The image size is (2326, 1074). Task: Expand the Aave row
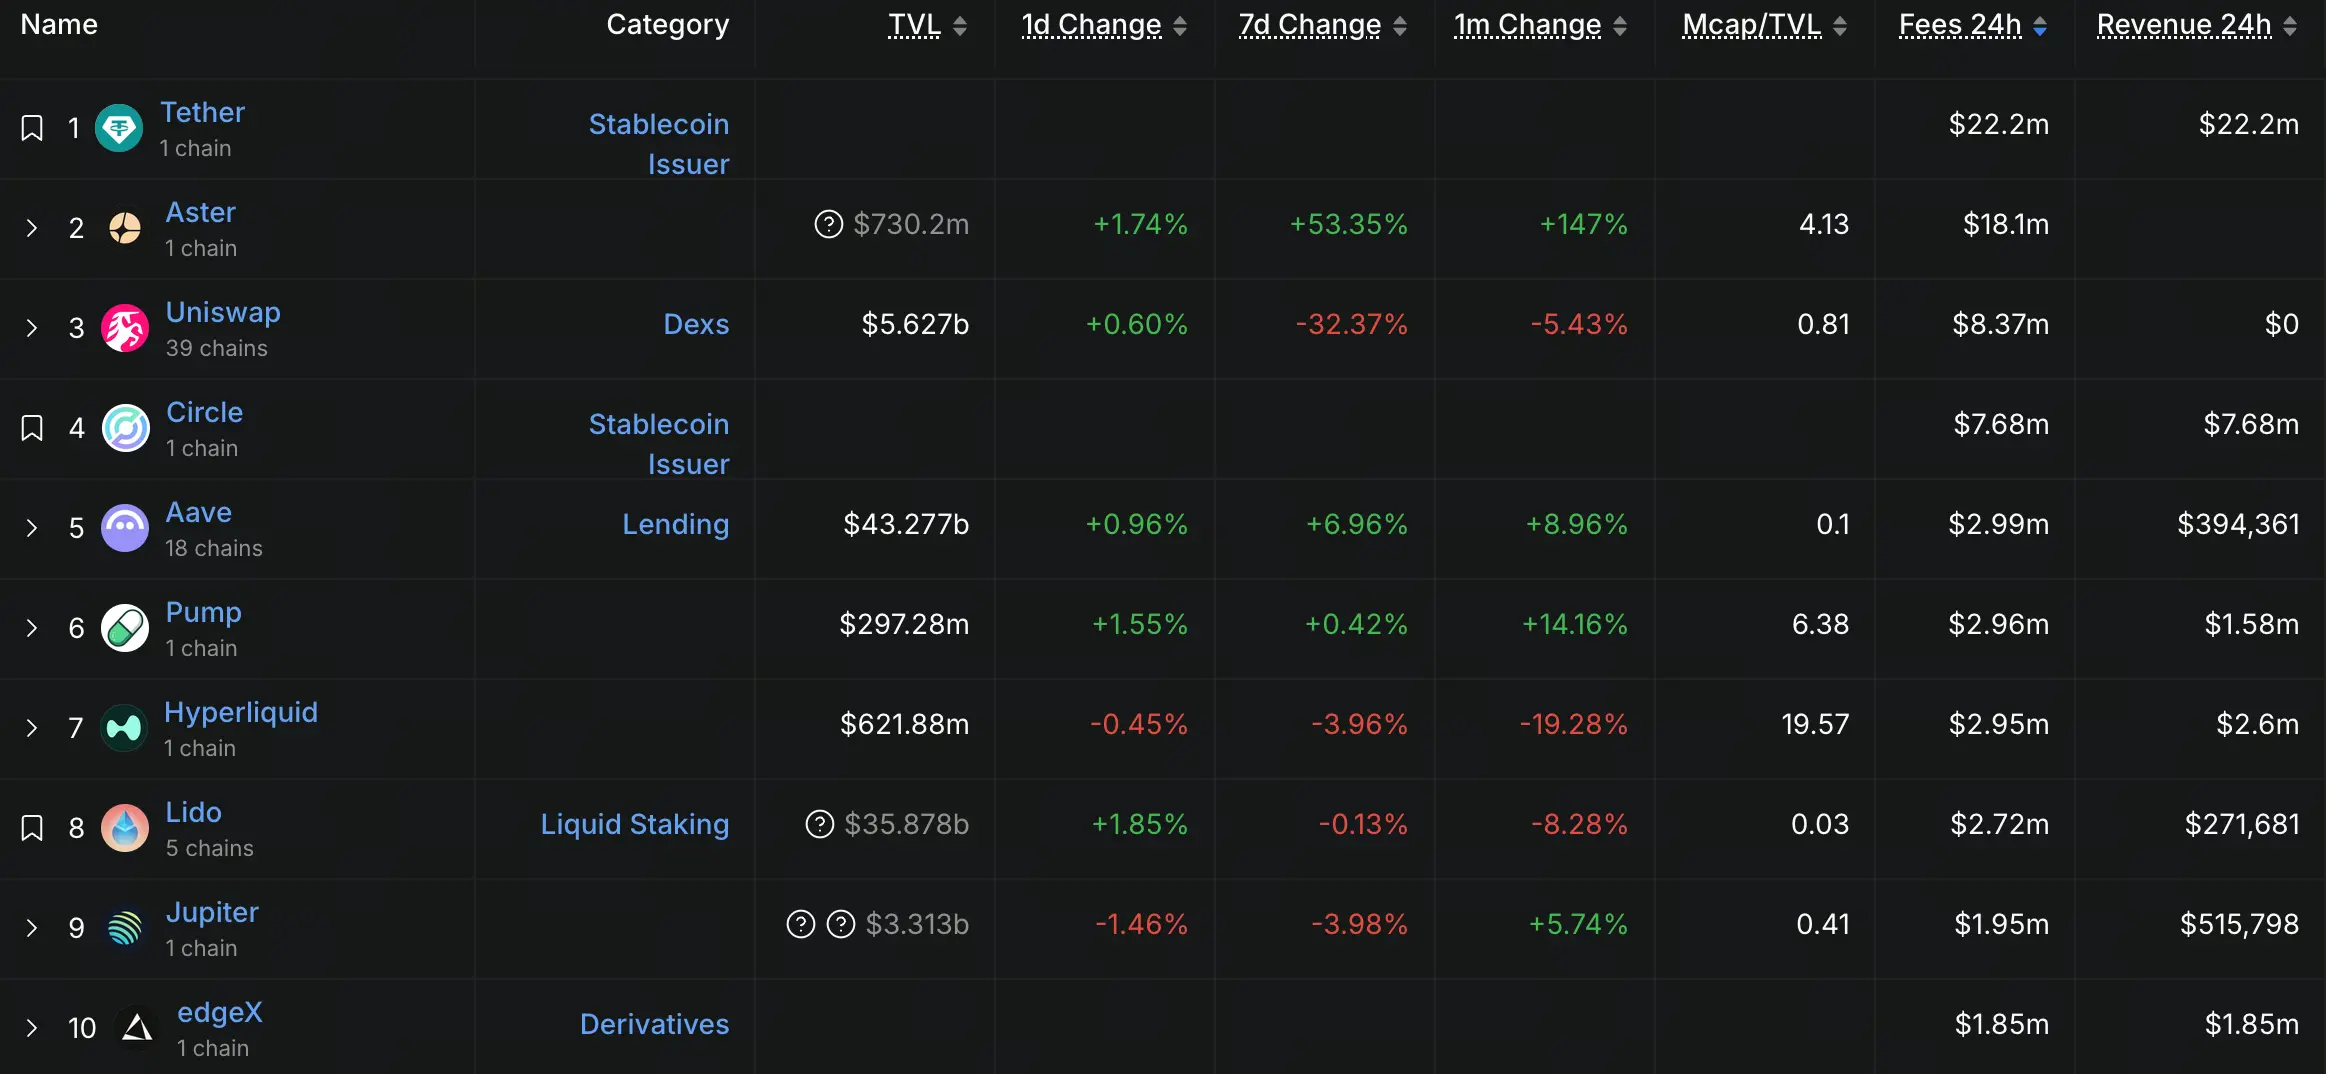click(x=32, y=528)
